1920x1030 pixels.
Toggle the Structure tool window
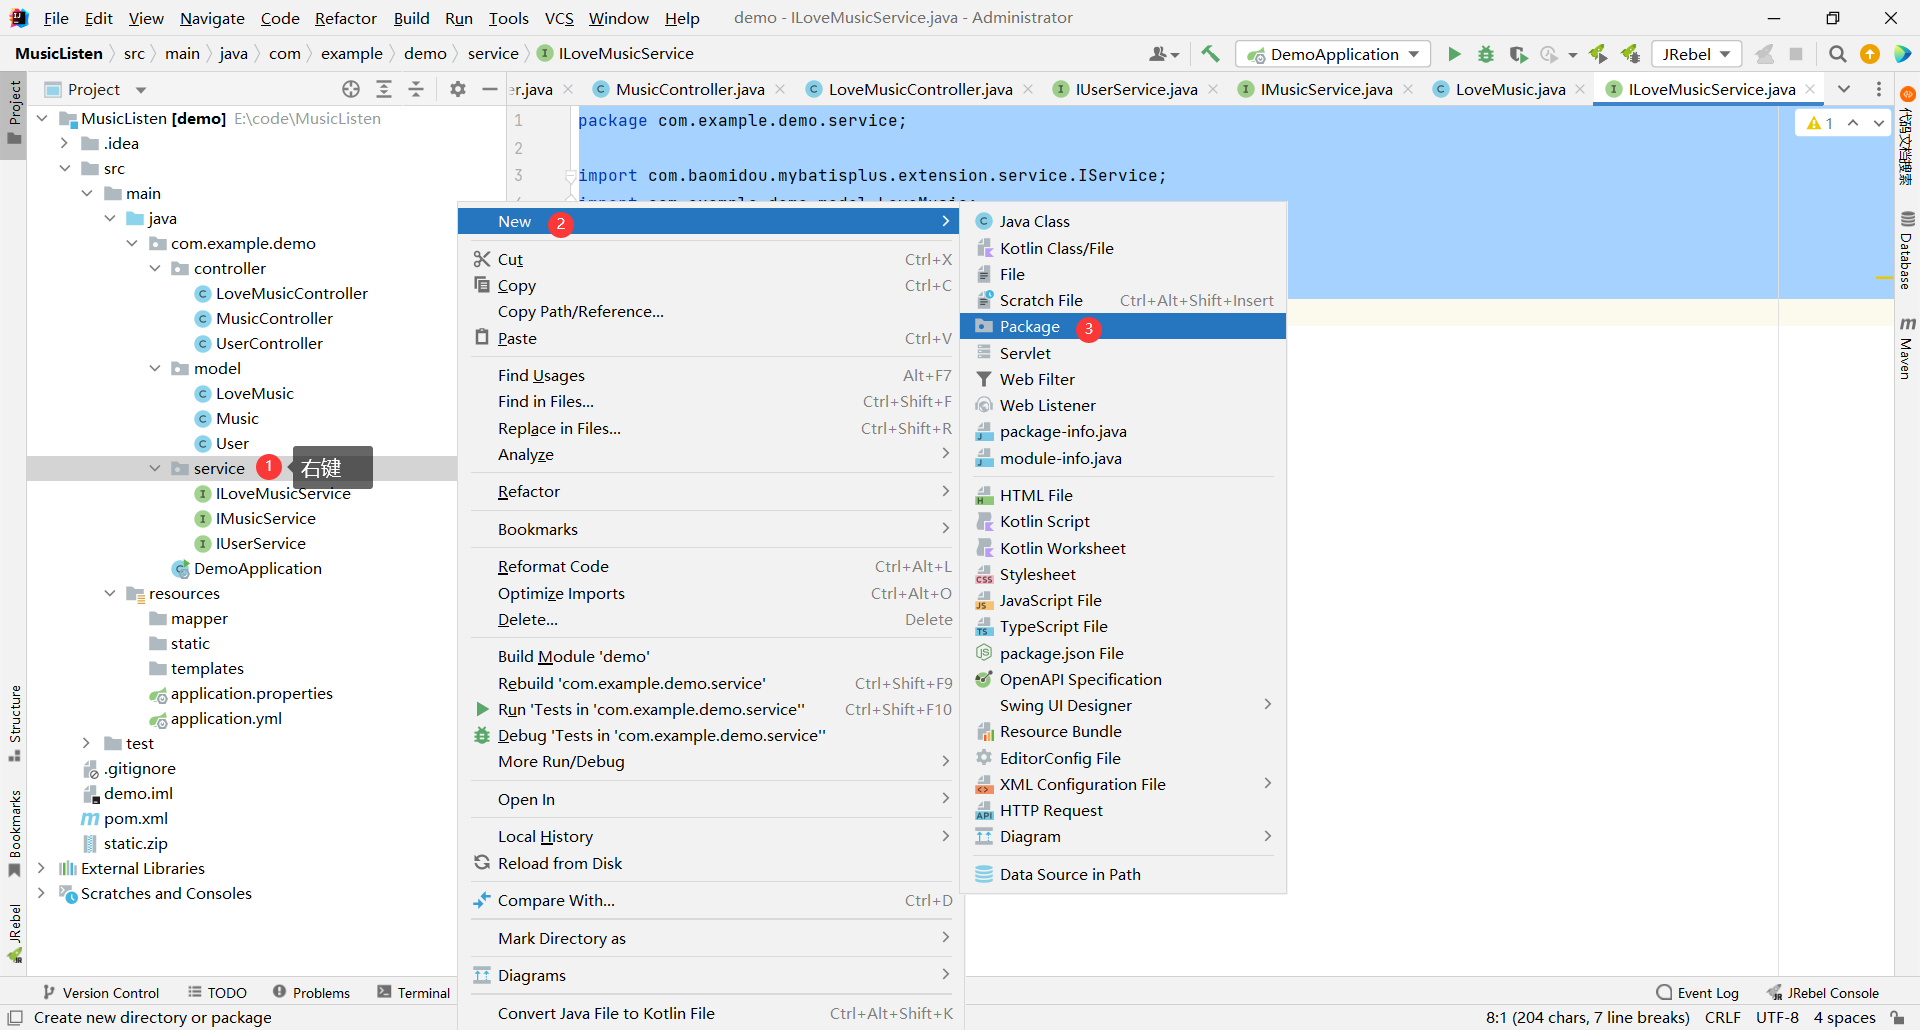click(x=14, y=722)
